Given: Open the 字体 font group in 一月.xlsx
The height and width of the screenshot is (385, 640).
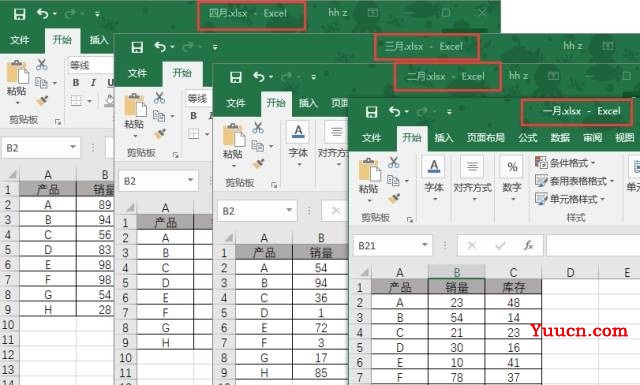Looking at the screenshot, I should [433, 178].
